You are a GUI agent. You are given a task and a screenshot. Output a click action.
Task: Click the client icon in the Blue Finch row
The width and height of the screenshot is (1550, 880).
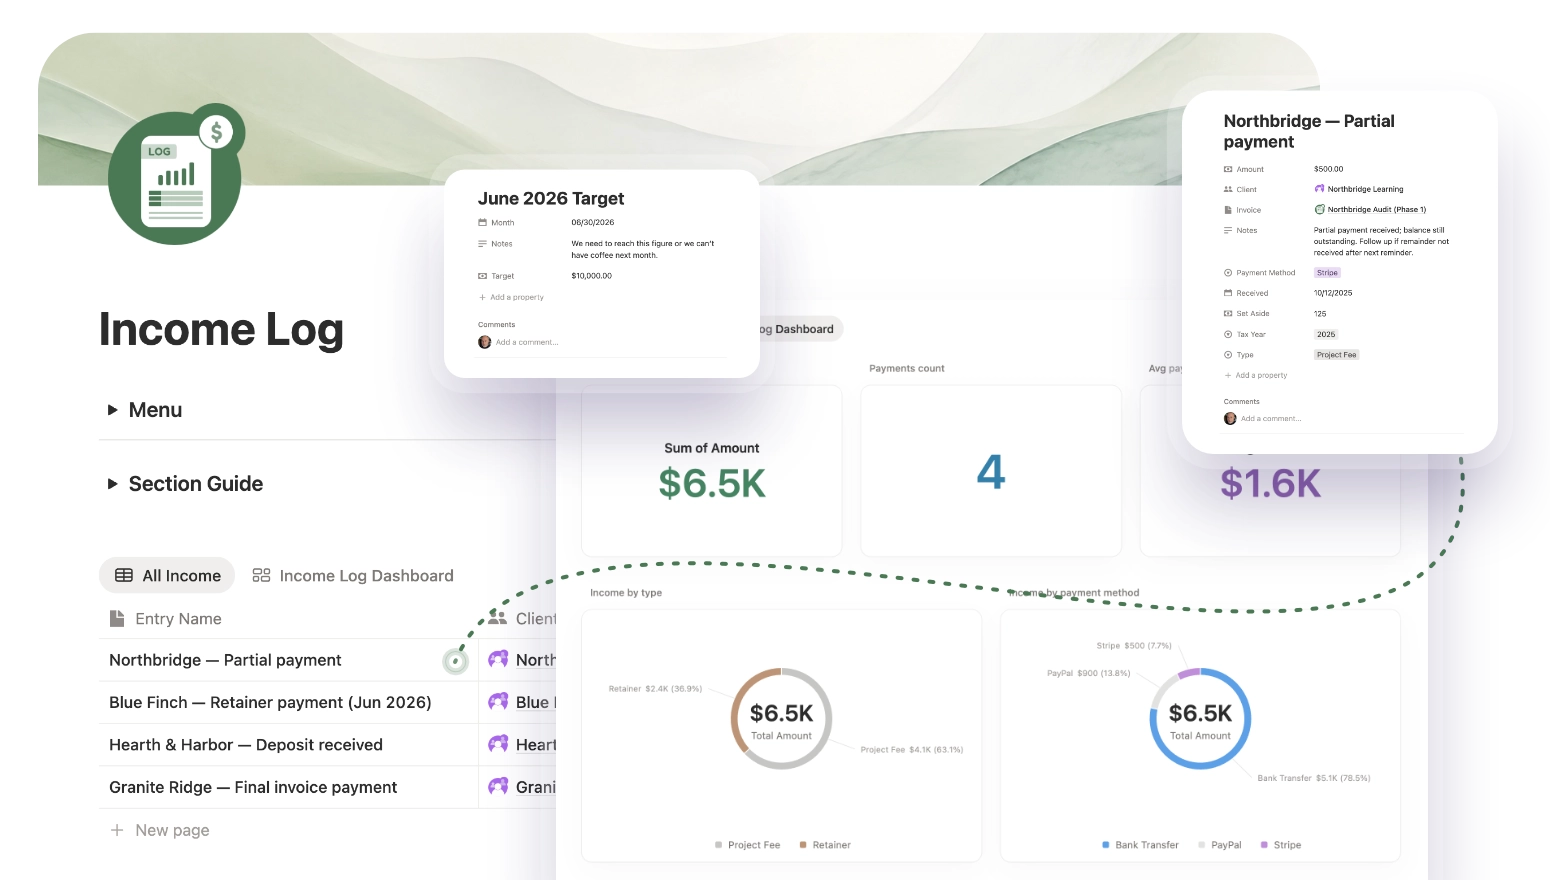498,702
